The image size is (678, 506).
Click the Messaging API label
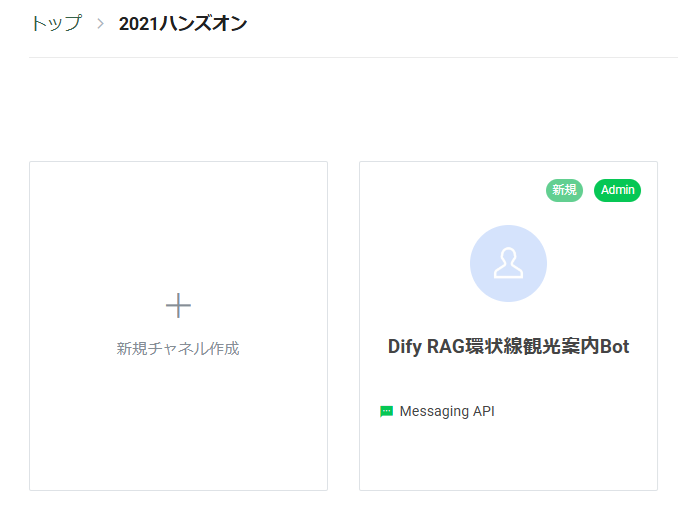447,411
